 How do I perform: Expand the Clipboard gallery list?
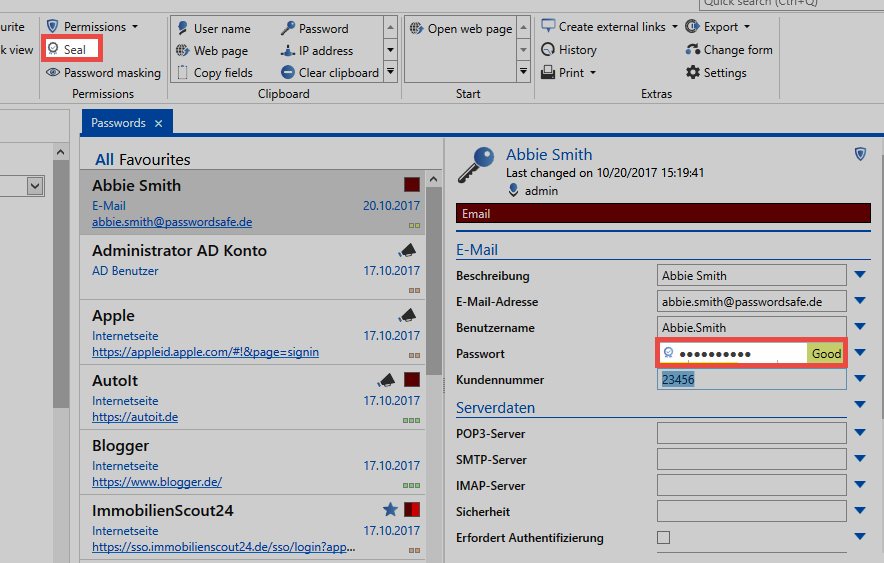[390, 72]
